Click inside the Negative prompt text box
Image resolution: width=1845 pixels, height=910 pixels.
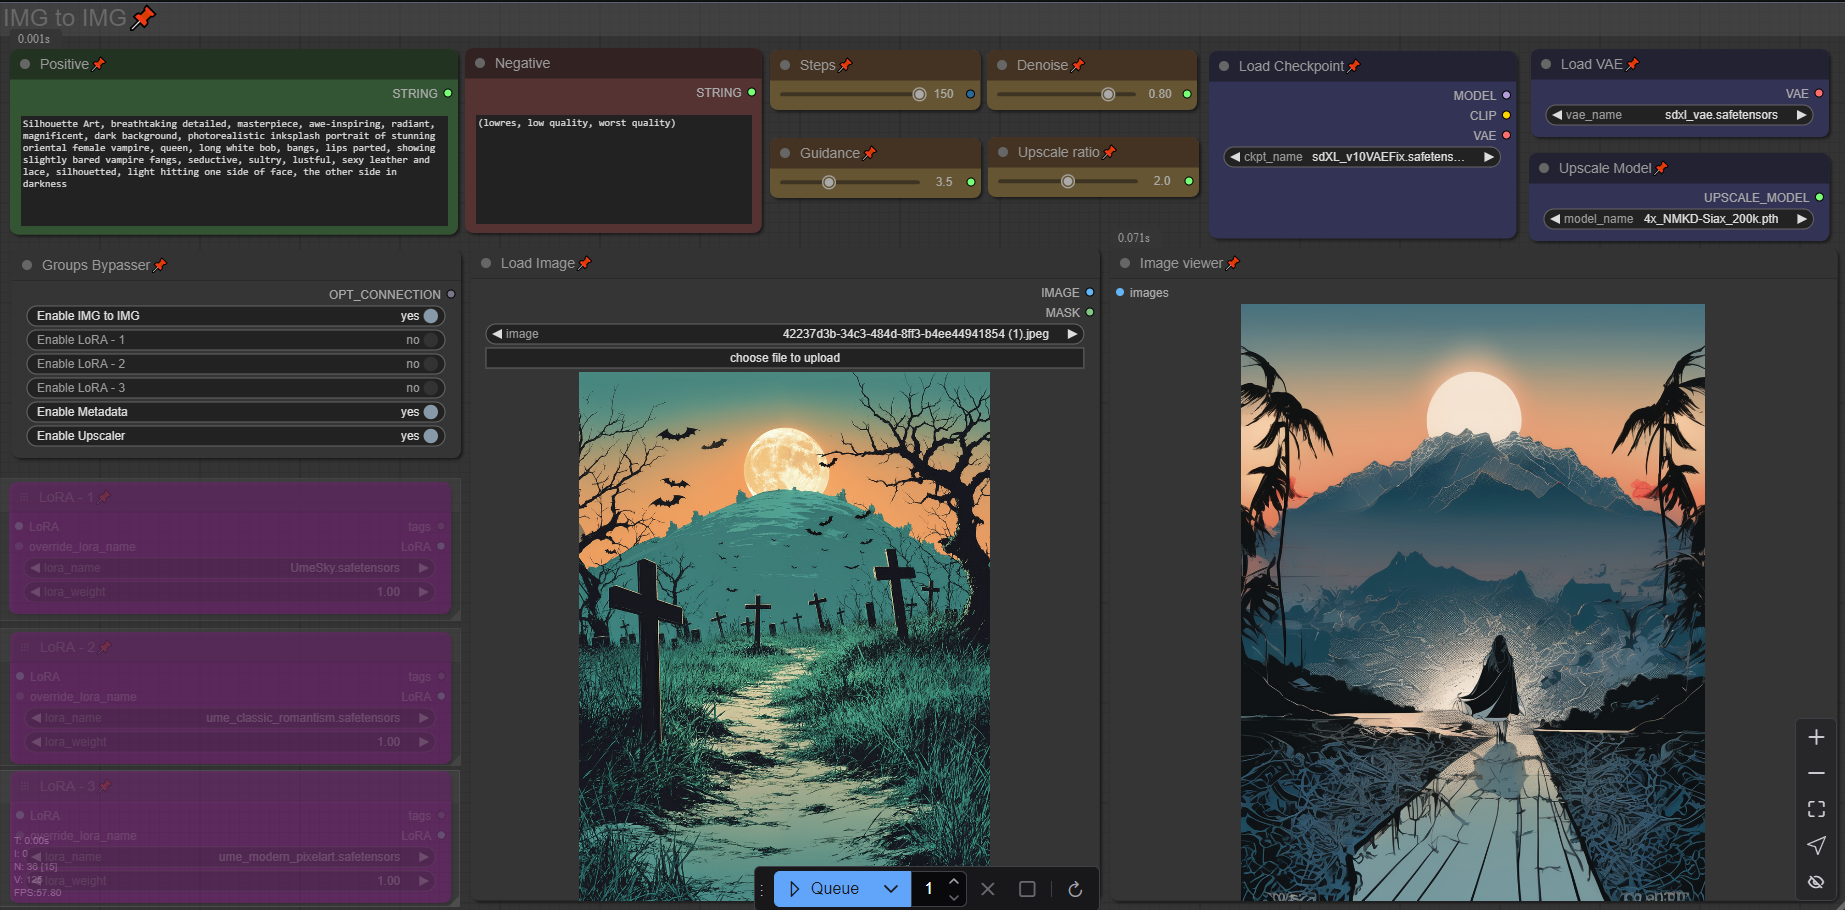(613, 170)
